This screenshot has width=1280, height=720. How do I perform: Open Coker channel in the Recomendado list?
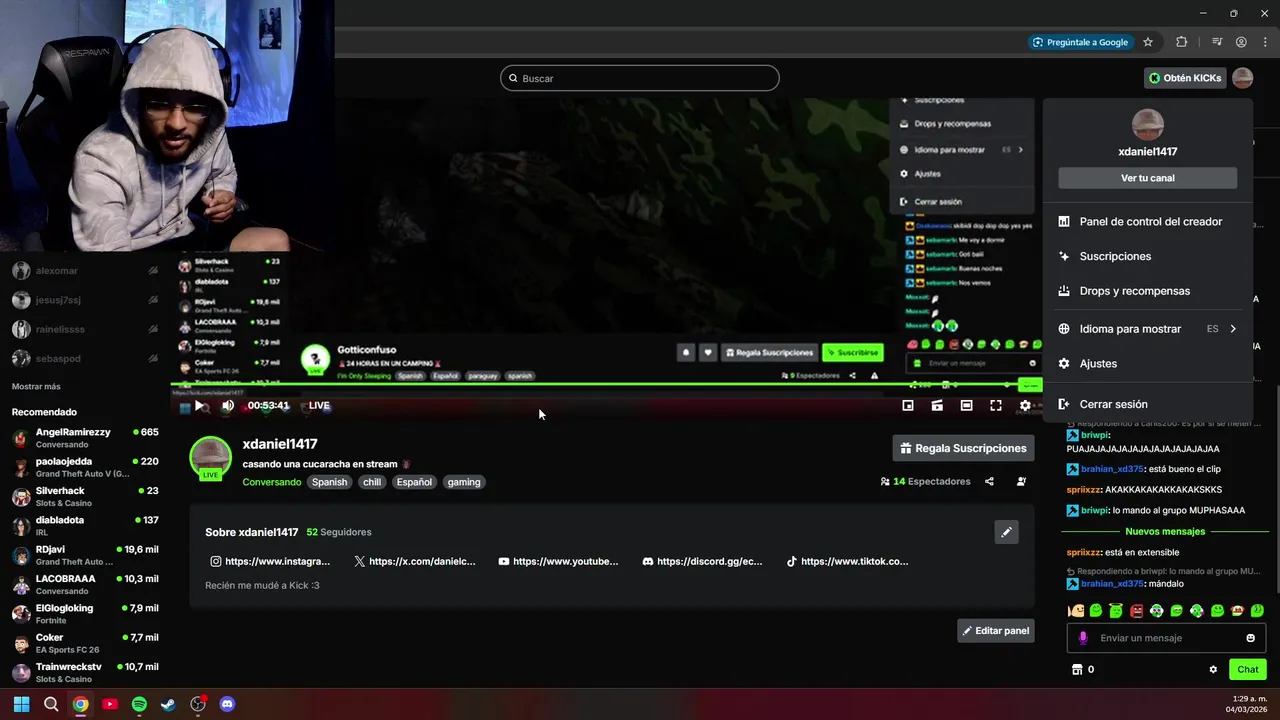pyautogui.click(x=85, y=643)
